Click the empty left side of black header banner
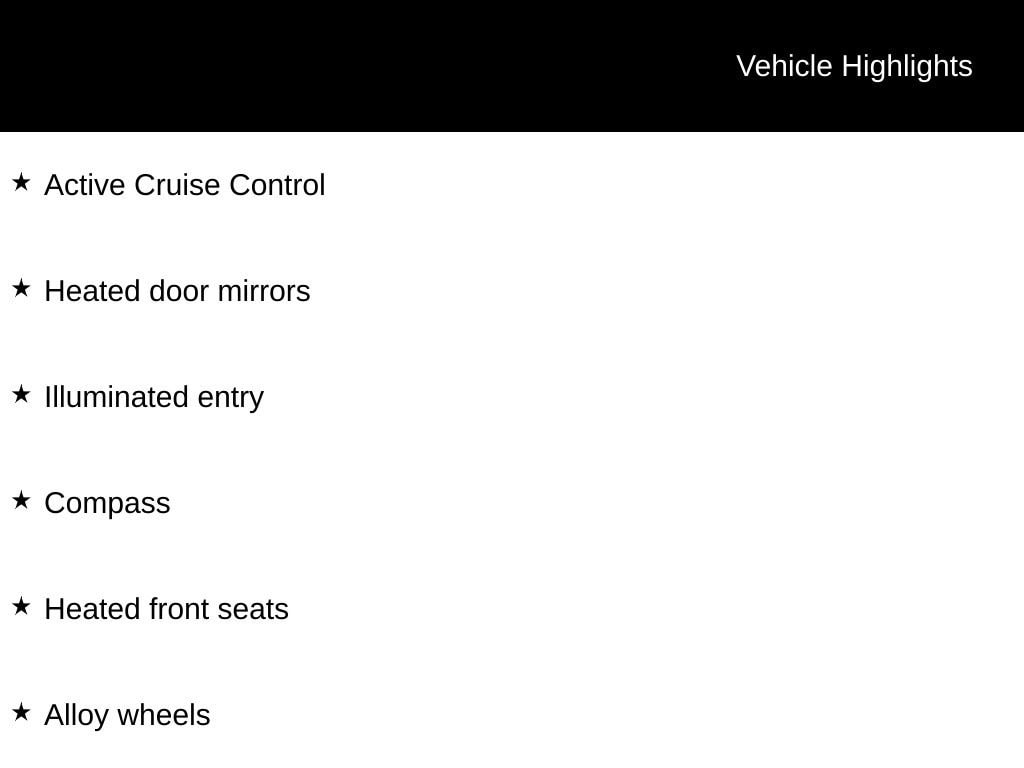The image size is (1024, 768). 300,66
